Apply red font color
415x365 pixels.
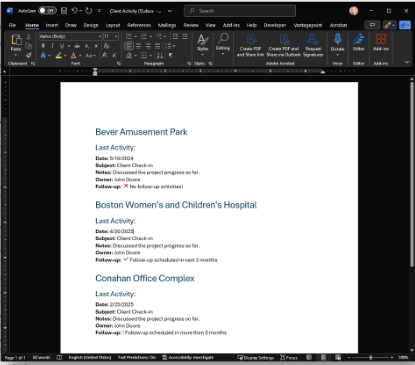[74, 55]
